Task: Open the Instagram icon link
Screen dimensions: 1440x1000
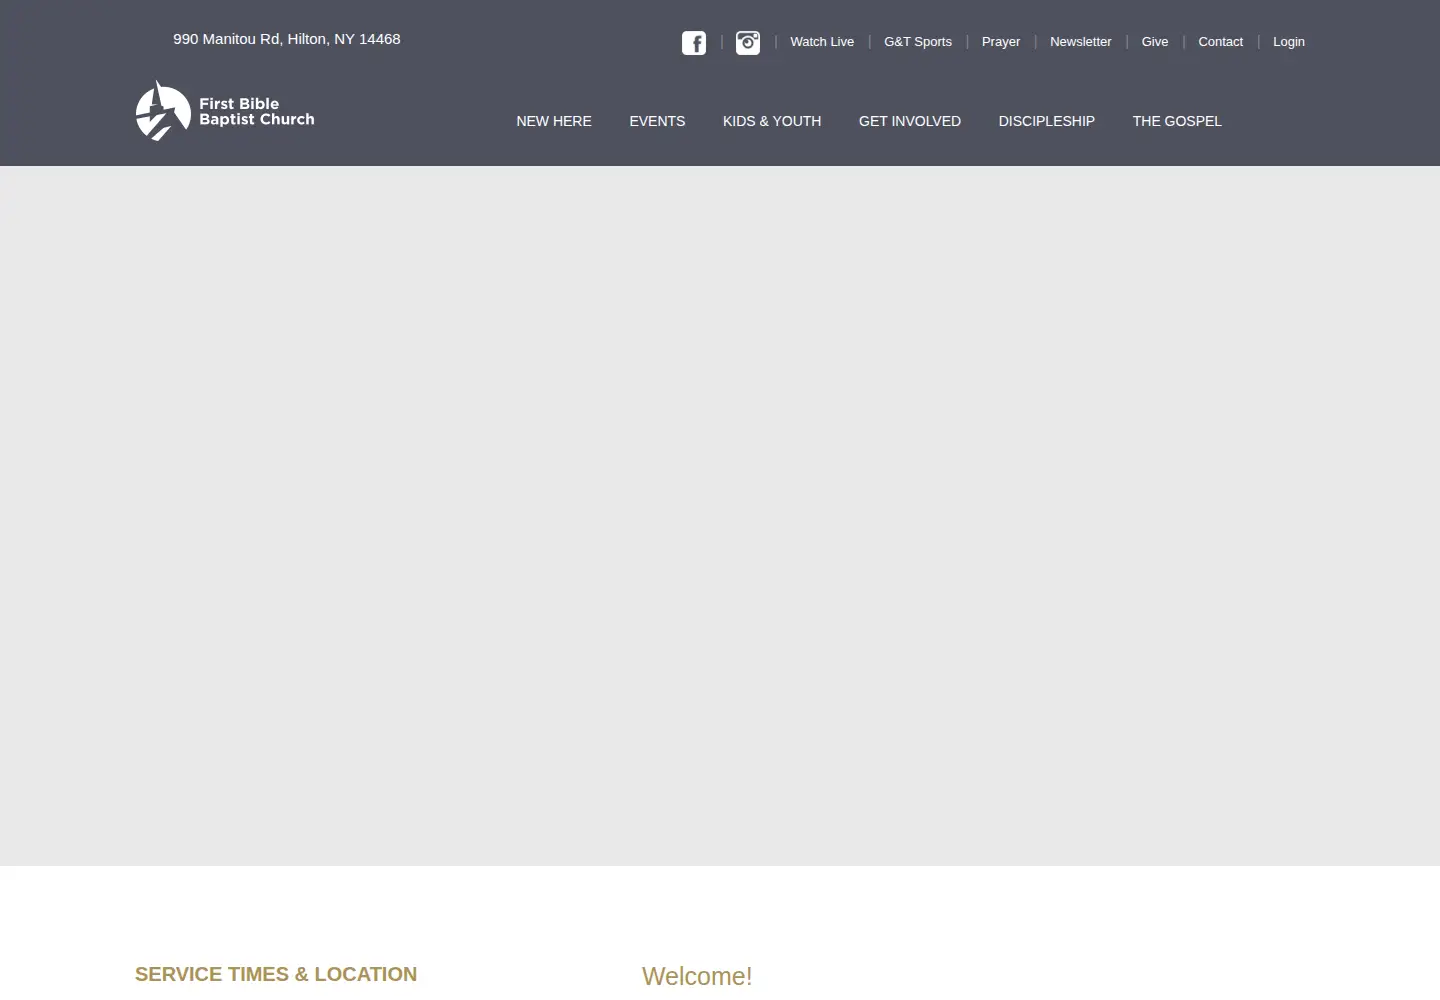Action: pyautogui.click(x=748, y=43)
